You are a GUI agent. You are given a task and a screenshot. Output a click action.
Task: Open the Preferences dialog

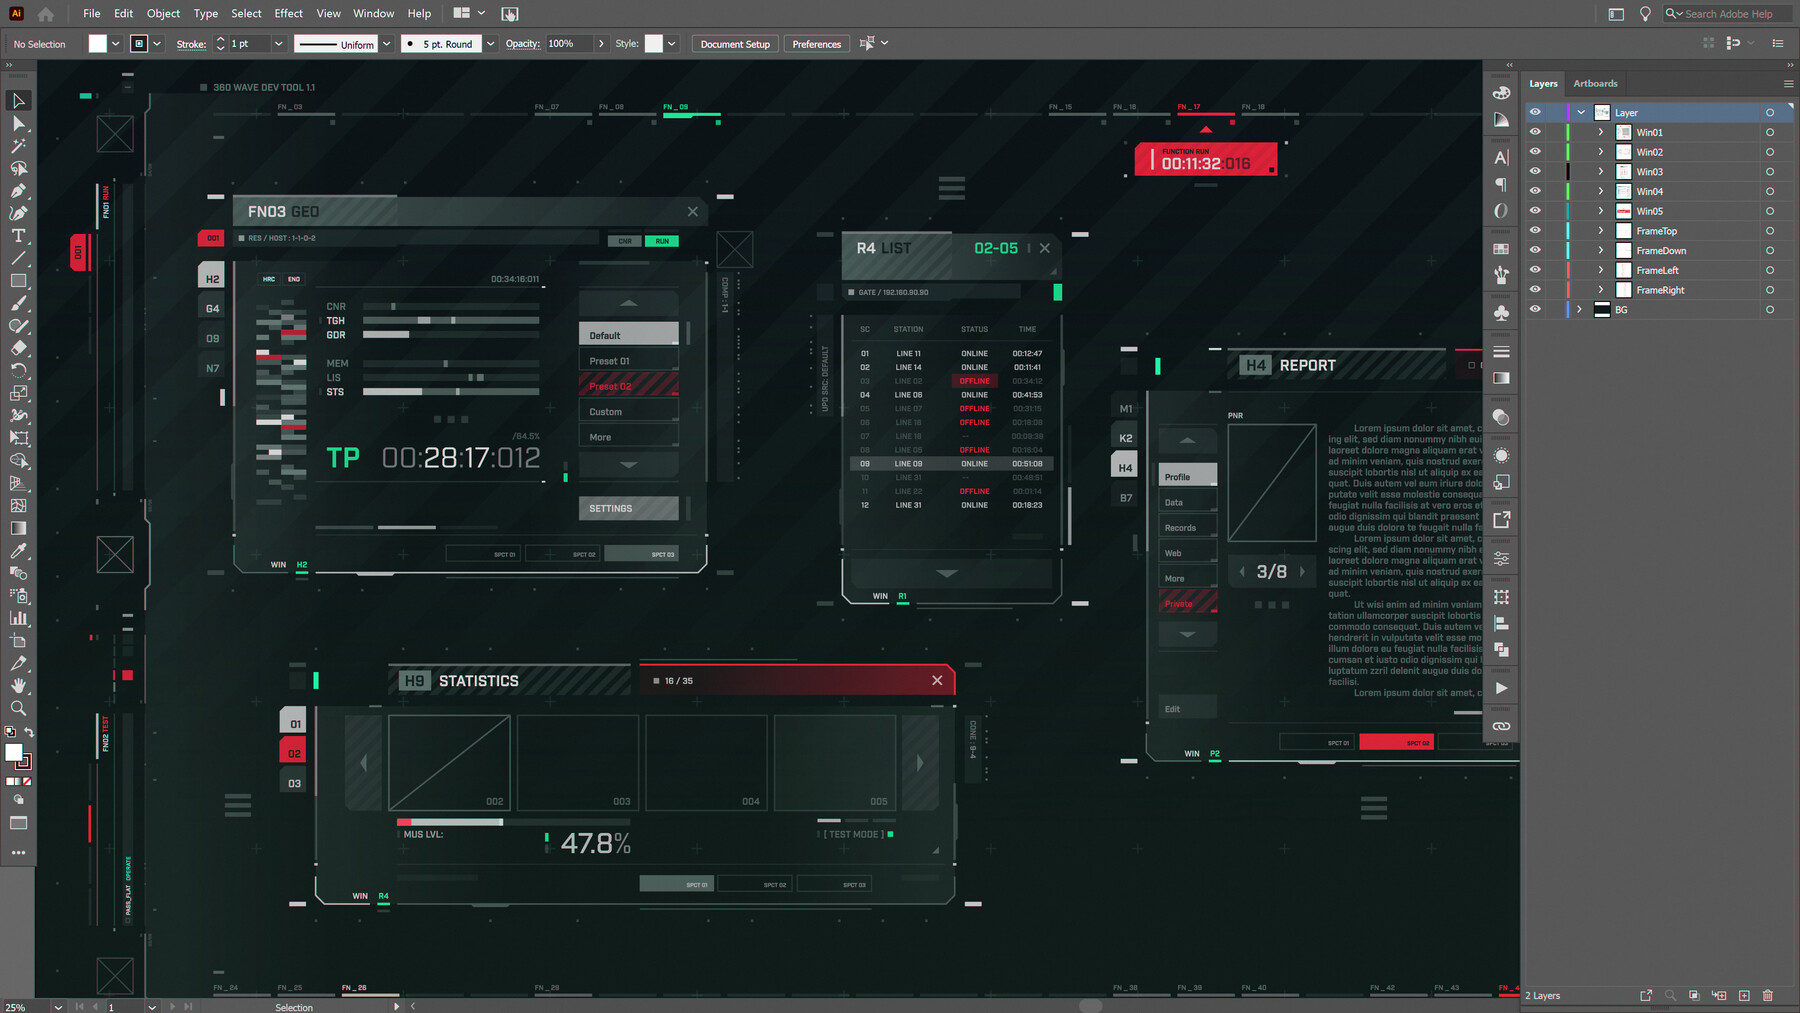click(x=816, y=43)
